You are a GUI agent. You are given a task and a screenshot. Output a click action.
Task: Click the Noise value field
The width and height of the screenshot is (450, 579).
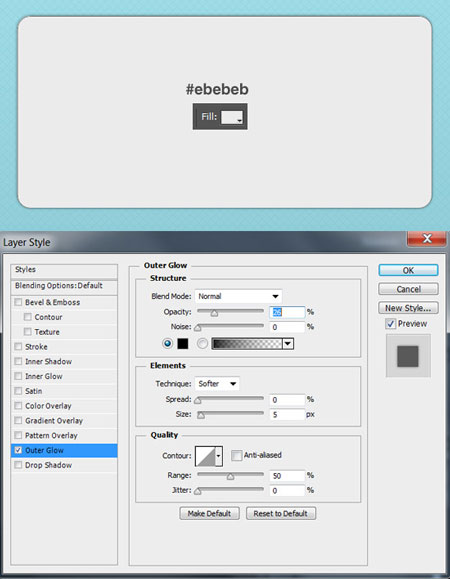coord(287,327)
